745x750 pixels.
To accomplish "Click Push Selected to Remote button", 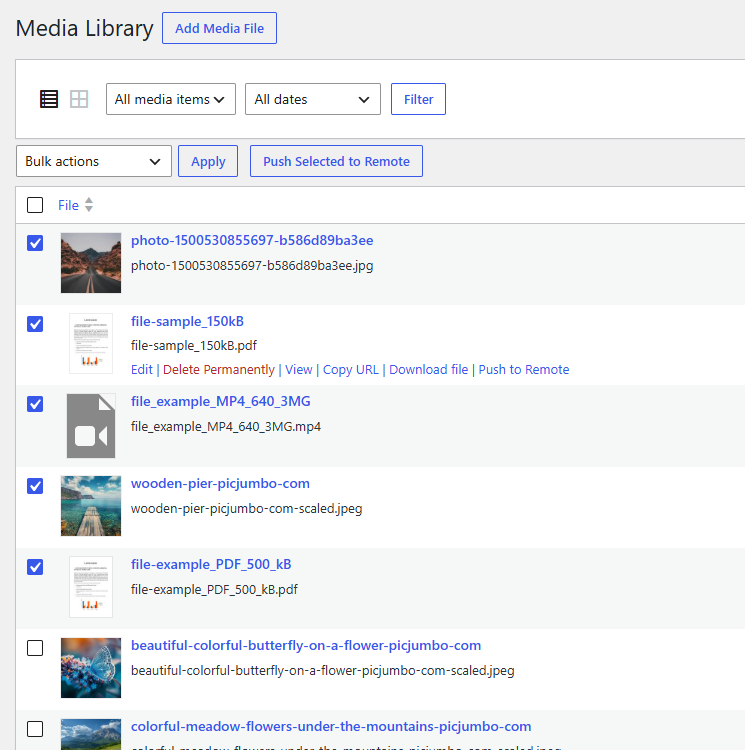I will click(336, 161).
